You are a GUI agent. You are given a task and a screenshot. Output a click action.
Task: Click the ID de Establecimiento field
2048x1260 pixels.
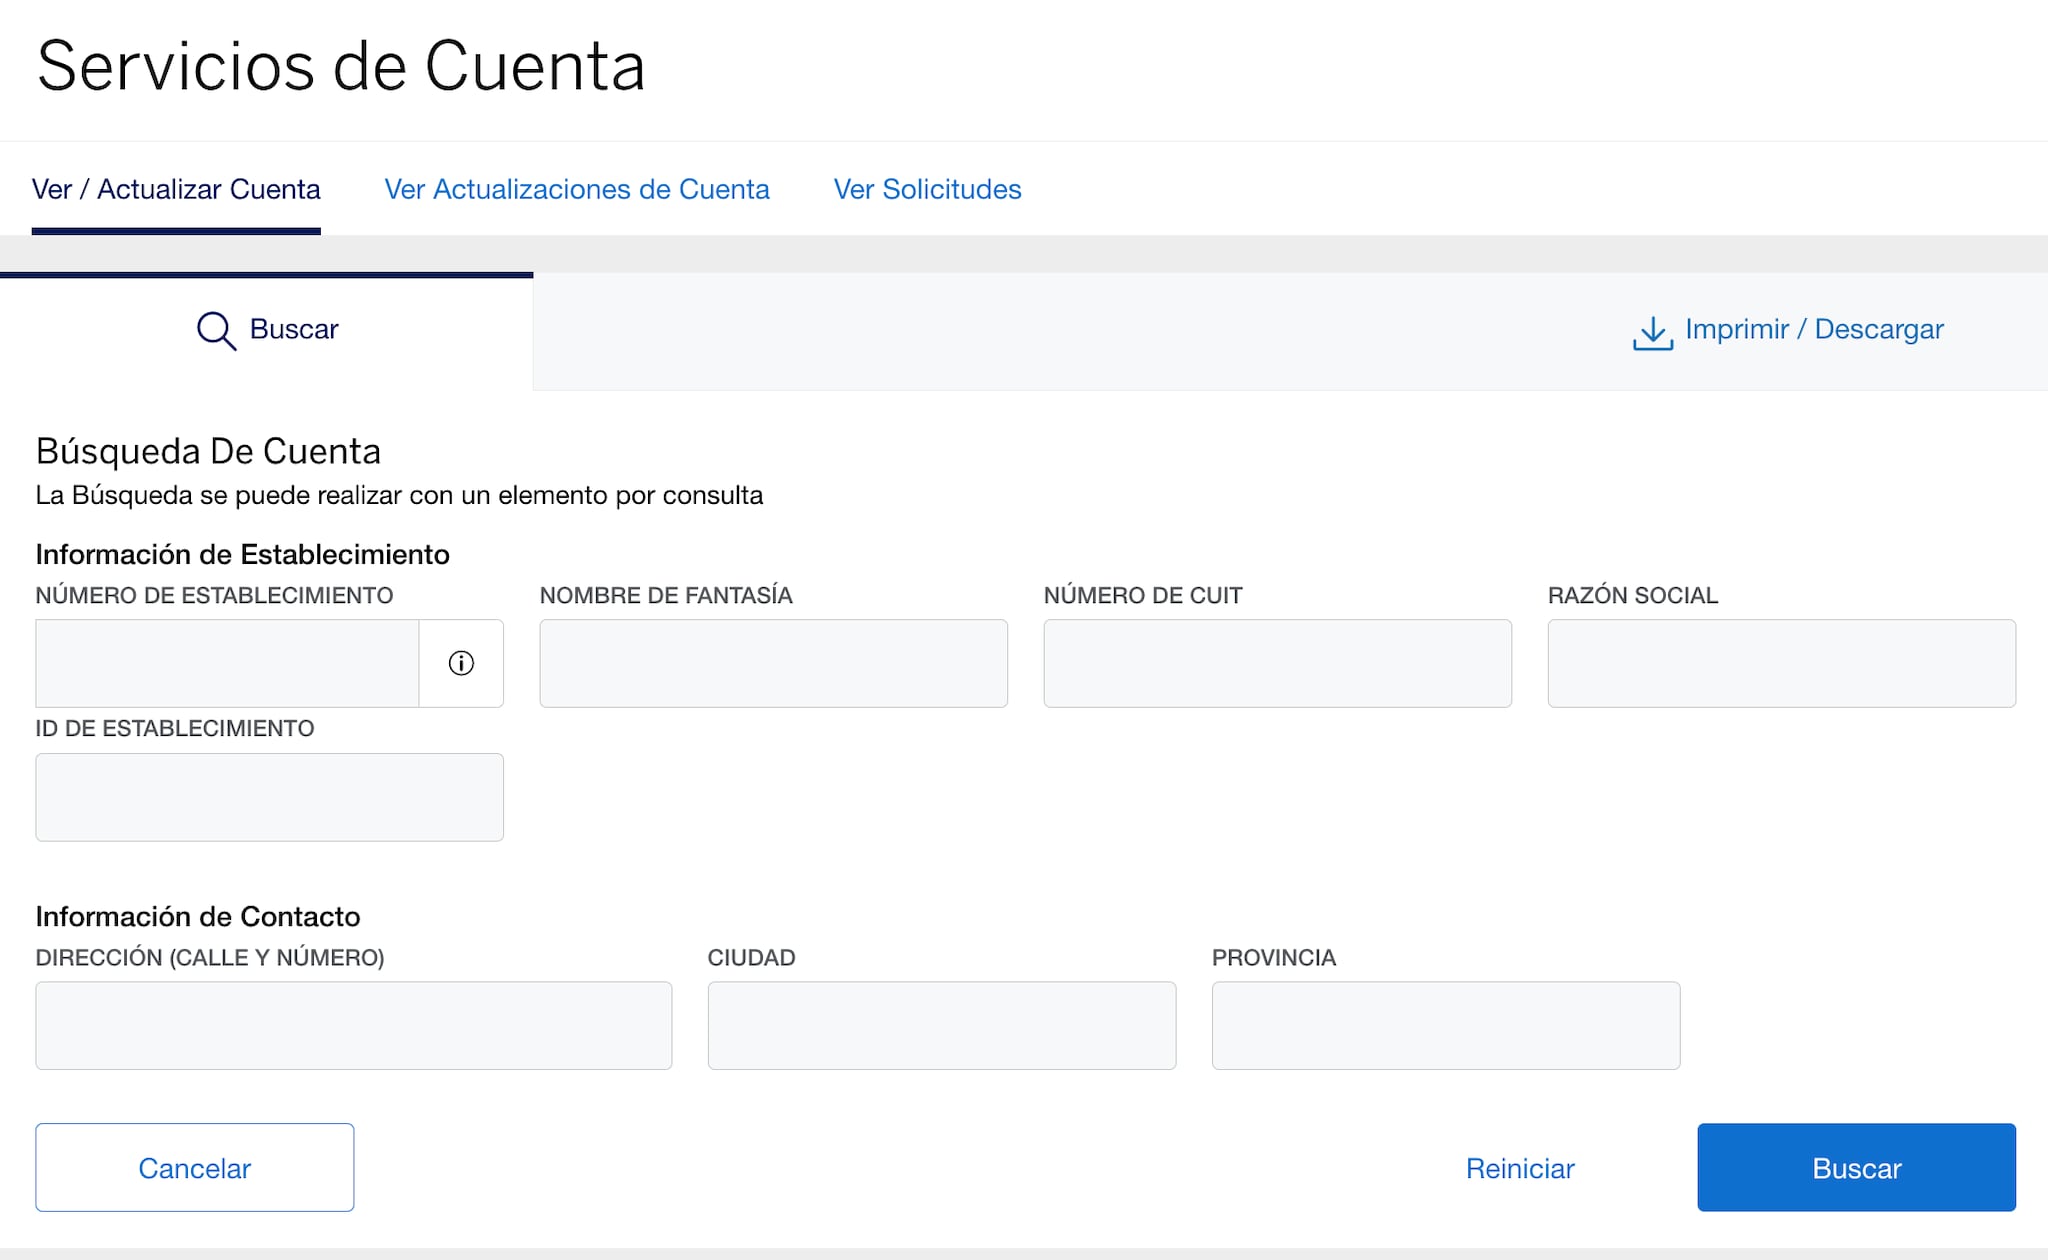(x=269, y=797)
